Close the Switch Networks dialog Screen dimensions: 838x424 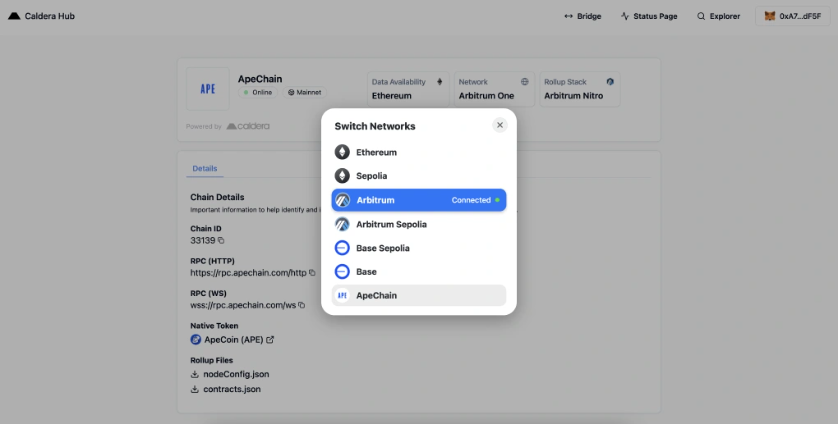(x=500, y=125)
